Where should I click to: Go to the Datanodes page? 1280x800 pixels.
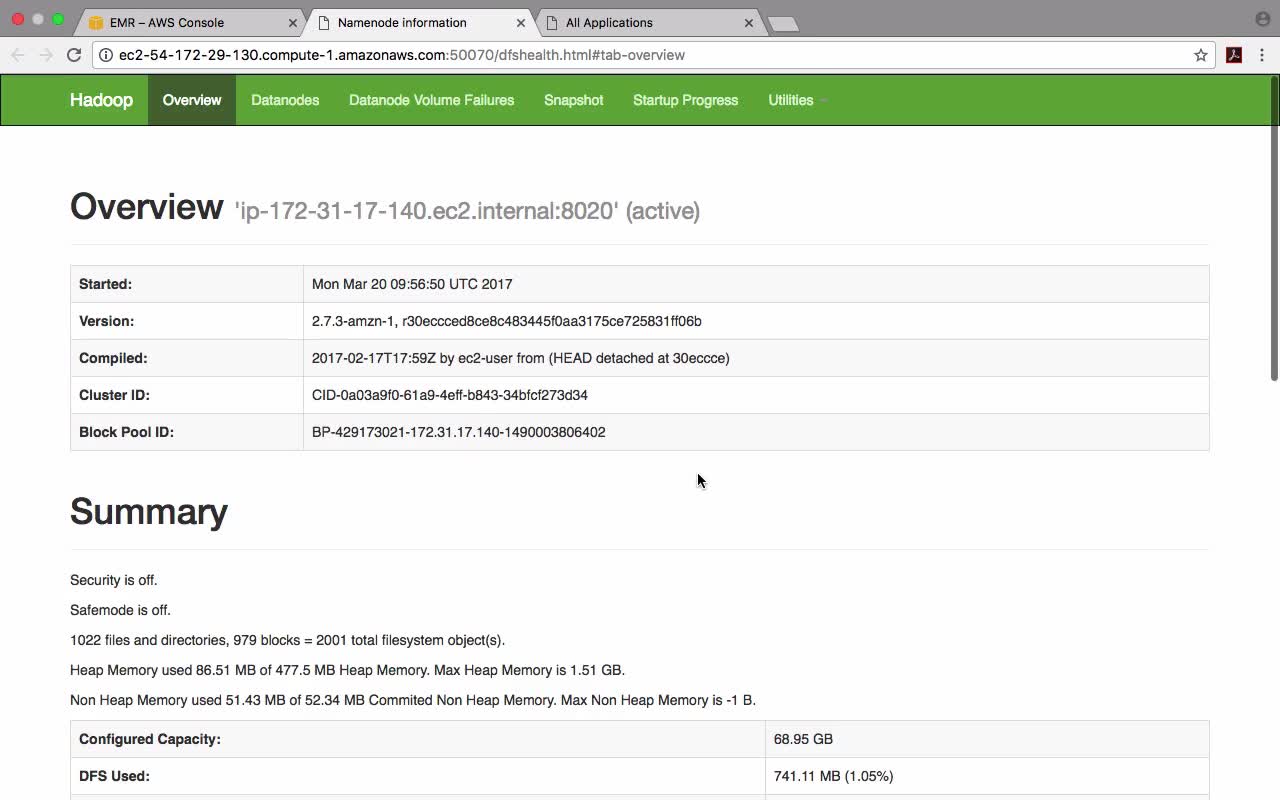[x=285, y=100]
